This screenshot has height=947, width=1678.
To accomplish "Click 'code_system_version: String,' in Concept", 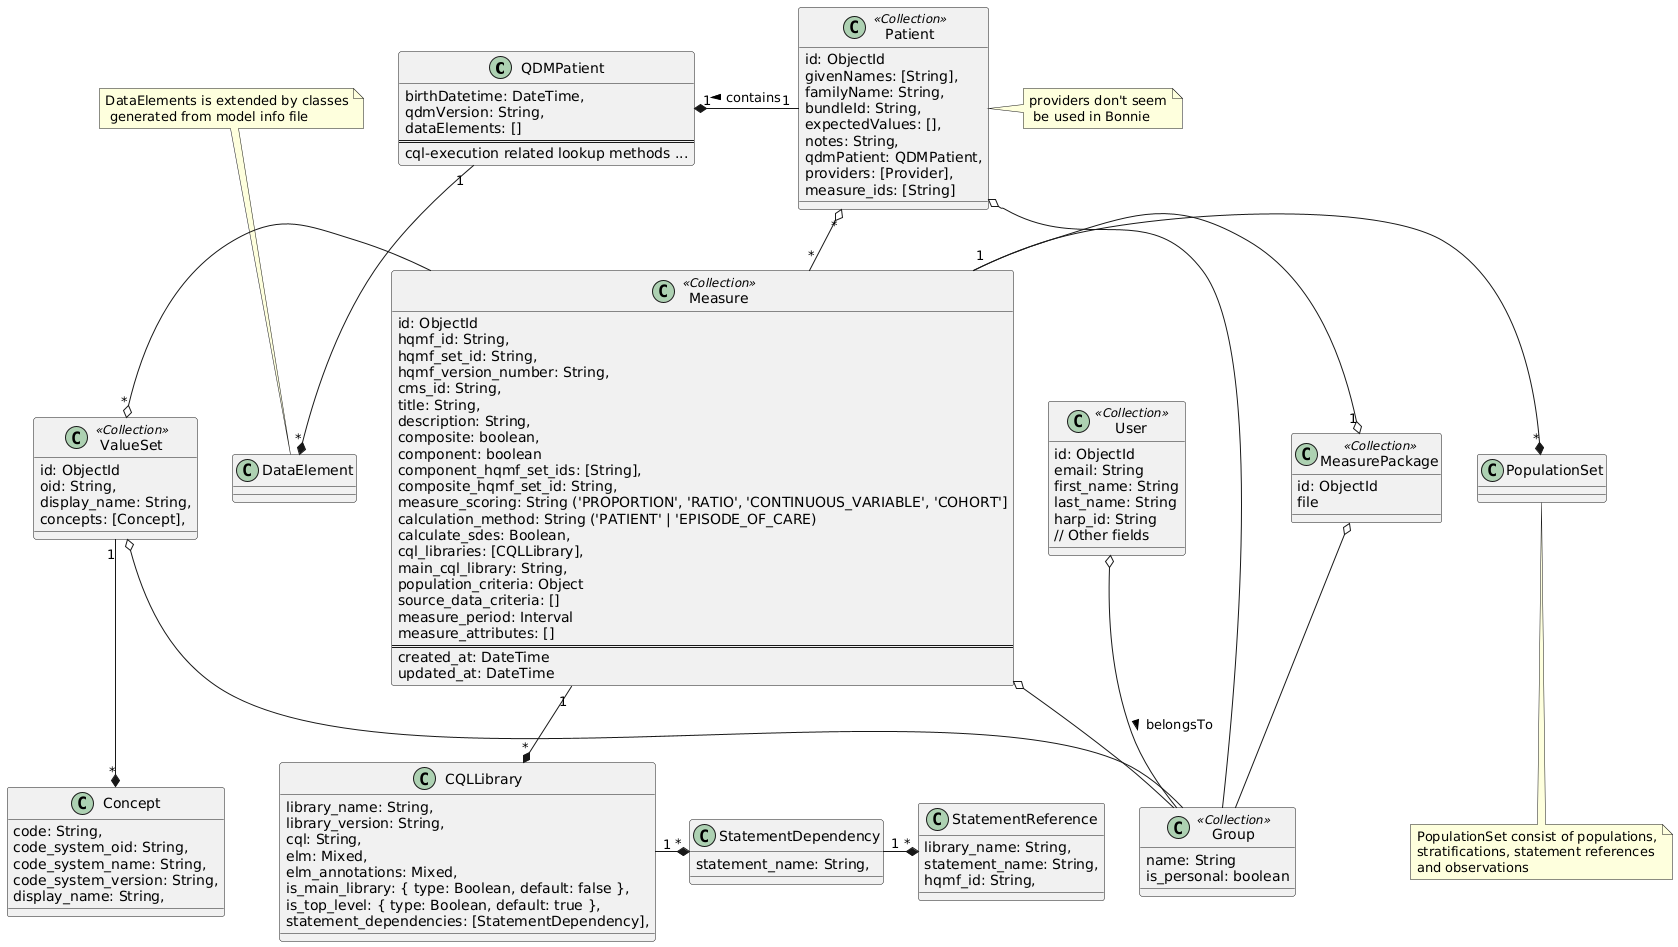I will pyautogui.click(x=115, y=880).
